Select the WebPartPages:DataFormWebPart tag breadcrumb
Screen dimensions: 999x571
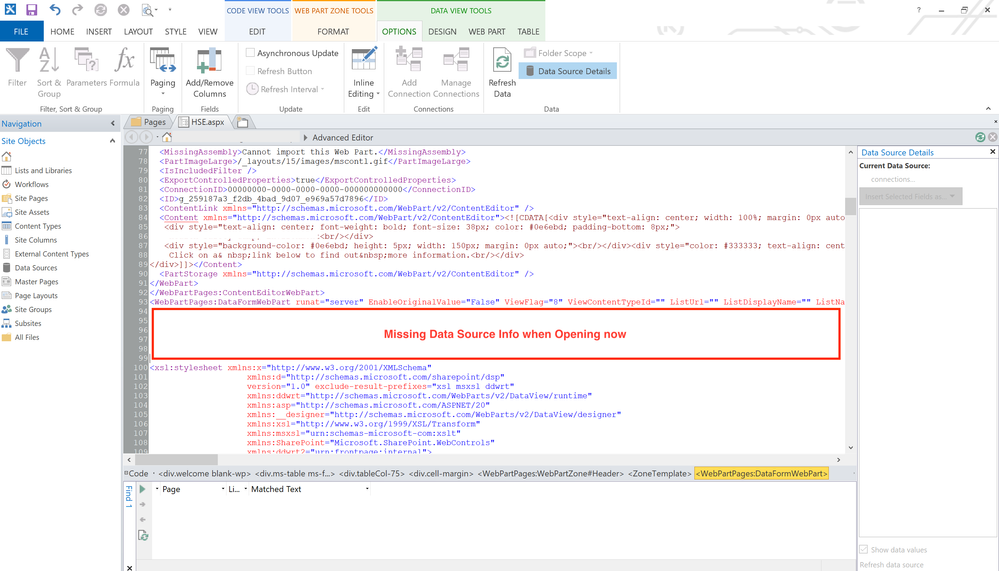(761, 473)
